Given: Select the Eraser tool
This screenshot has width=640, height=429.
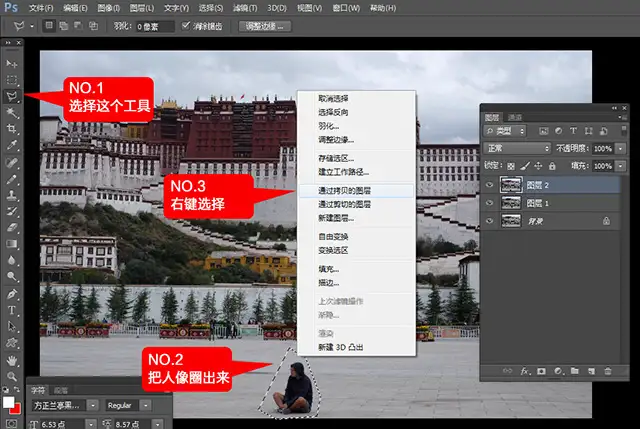Looking at the screenshot, I should point(11,228).
